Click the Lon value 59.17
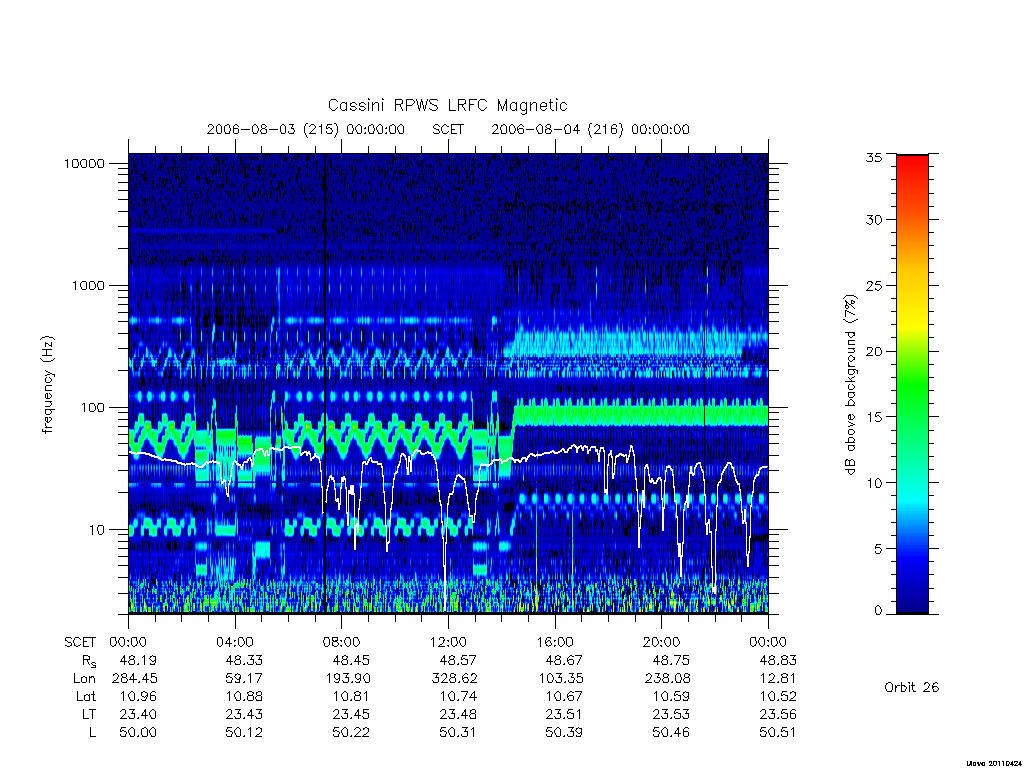Viewport: 1024px width, 768px height. tap(244, 679)
